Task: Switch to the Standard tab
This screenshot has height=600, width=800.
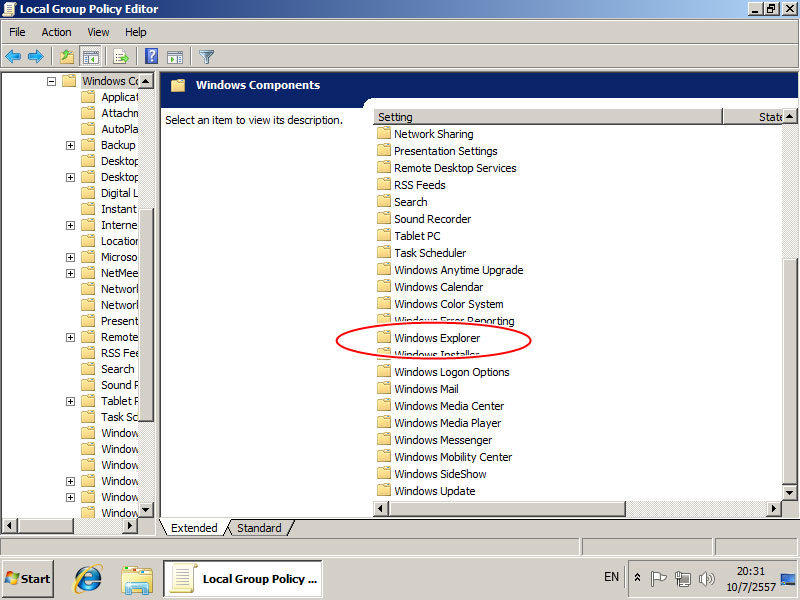Action: pyautogui.click(x=259, y=528)
